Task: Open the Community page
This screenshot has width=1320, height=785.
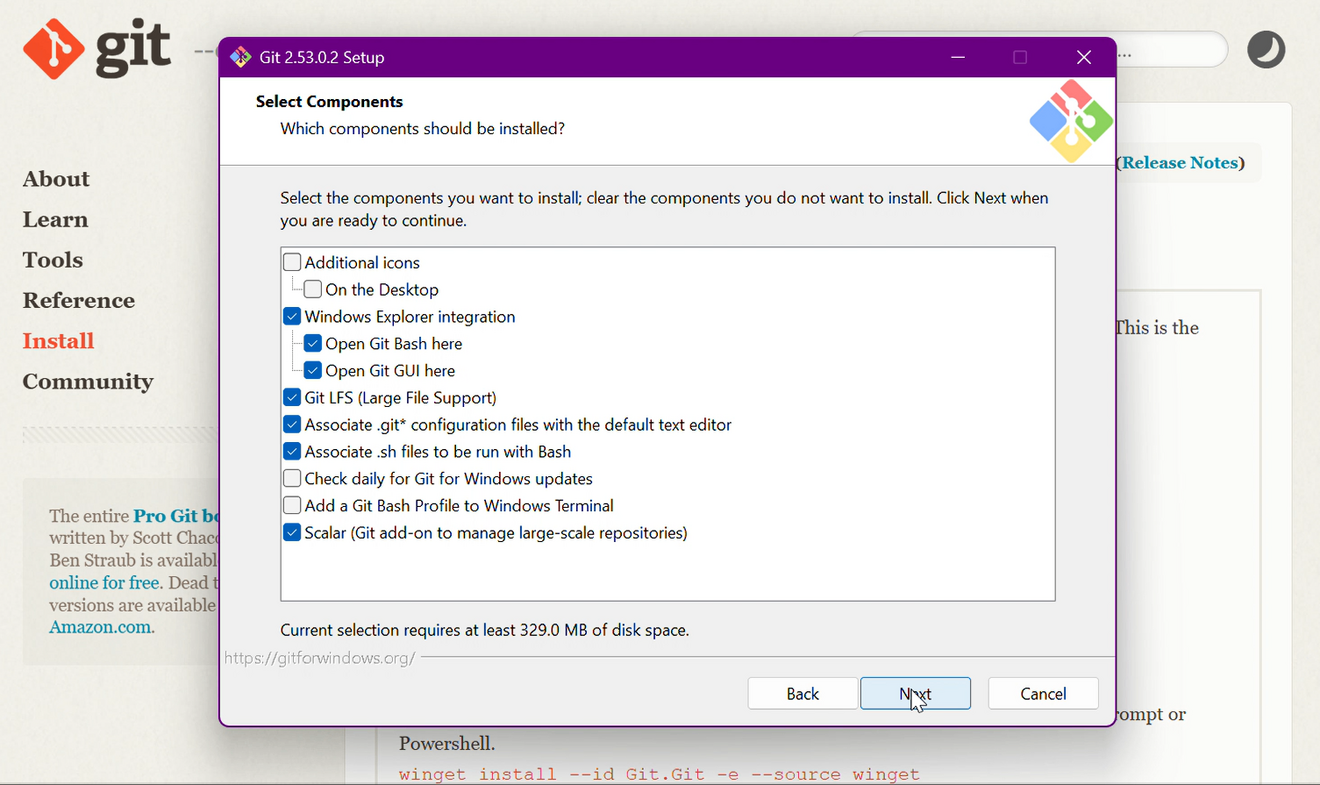Action: pos(88,382)
